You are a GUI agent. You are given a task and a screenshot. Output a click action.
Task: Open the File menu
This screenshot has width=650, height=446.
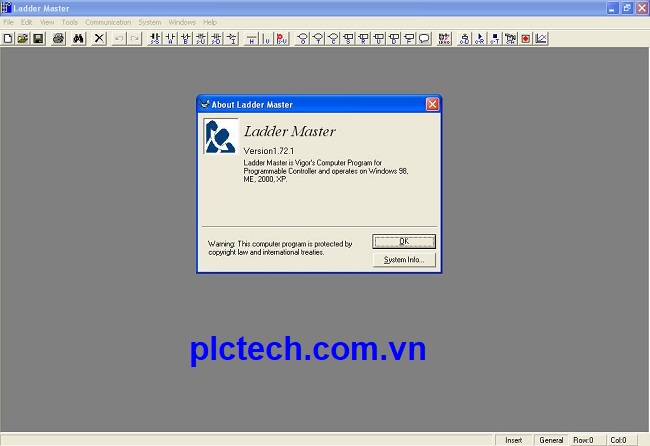pyautogui.click(x=8, y=22)
